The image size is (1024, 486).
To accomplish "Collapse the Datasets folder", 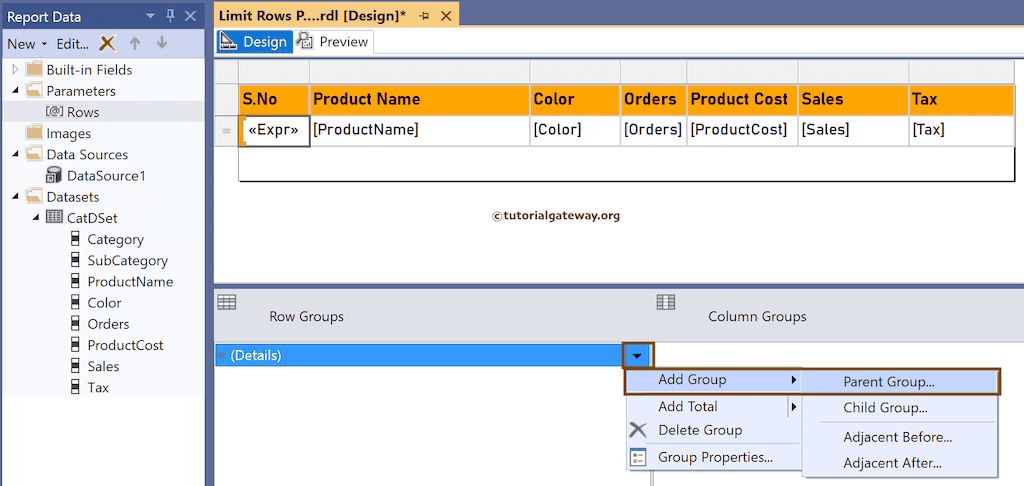I will pyautogui.click(x=16, y=196).
